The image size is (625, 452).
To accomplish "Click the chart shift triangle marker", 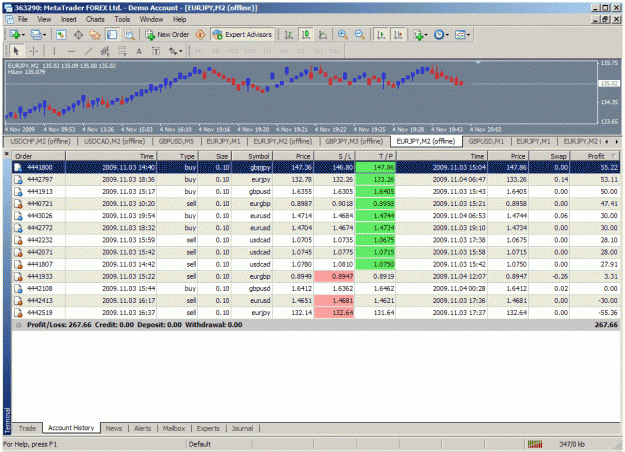I will (x=478, y=63).
